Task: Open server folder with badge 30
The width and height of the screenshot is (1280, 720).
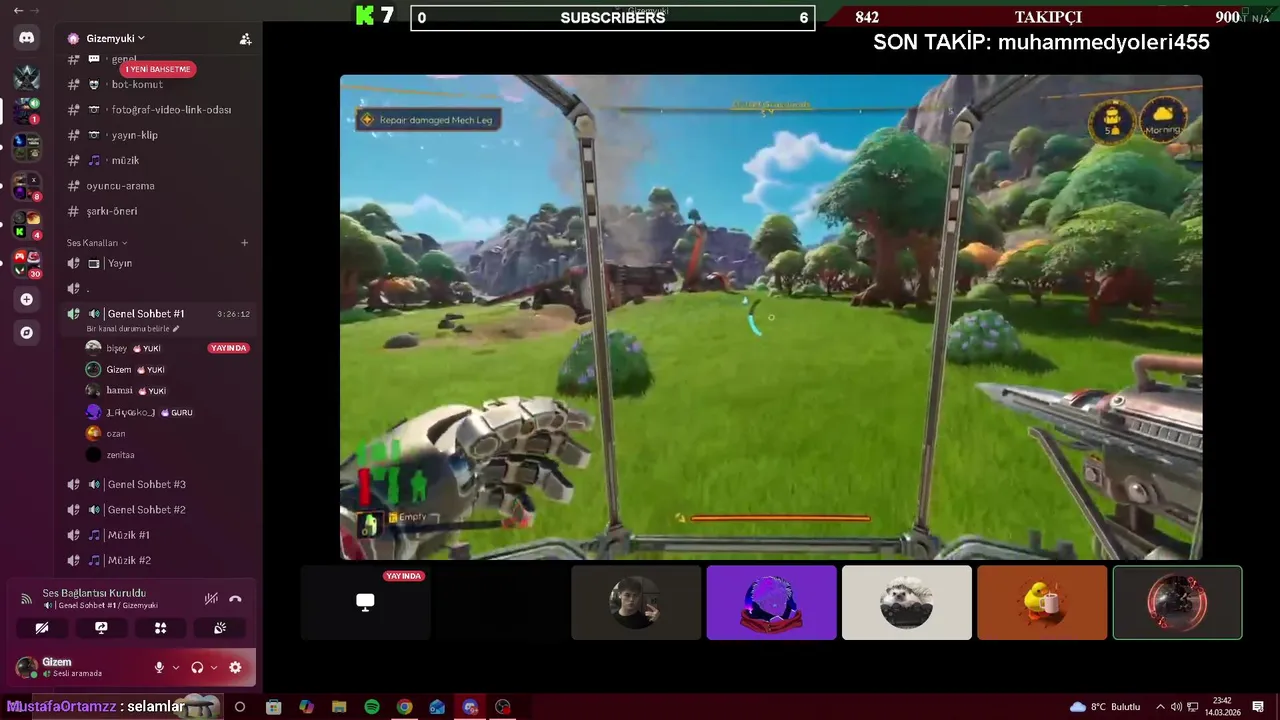Action: 26,264
